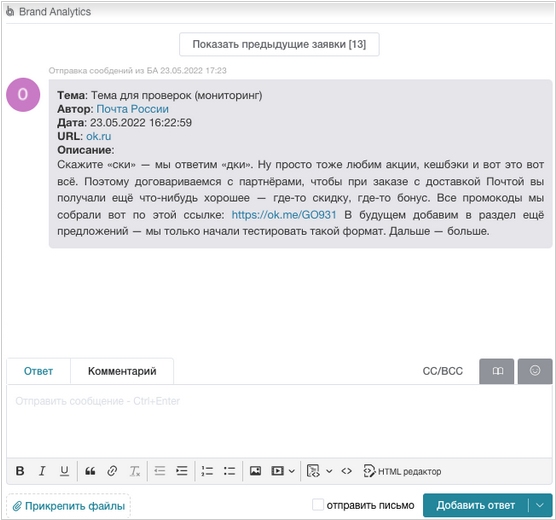Insert a blockquote
556x520 pixels.
(90, 471)
